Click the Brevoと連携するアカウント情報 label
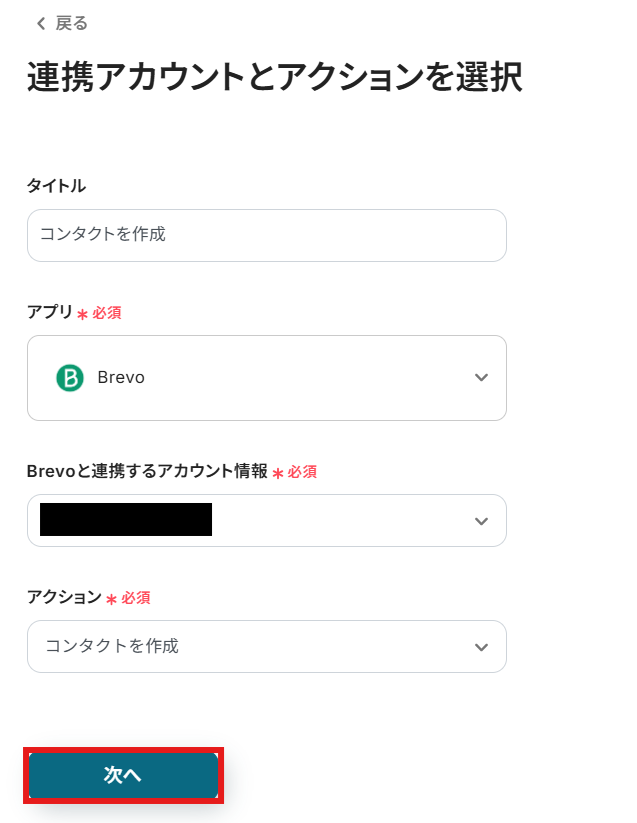Image resolution: width=637 pixels, height=823 pixels. coord(147,471)
